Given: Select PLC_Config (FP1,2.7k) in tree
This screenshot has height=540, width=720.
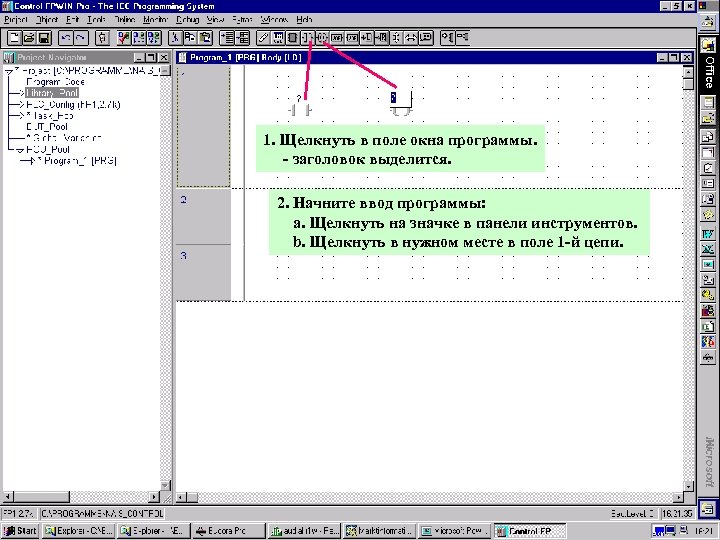Looking at the screenshot, I should pyautogui.click(x=73, y=105).
